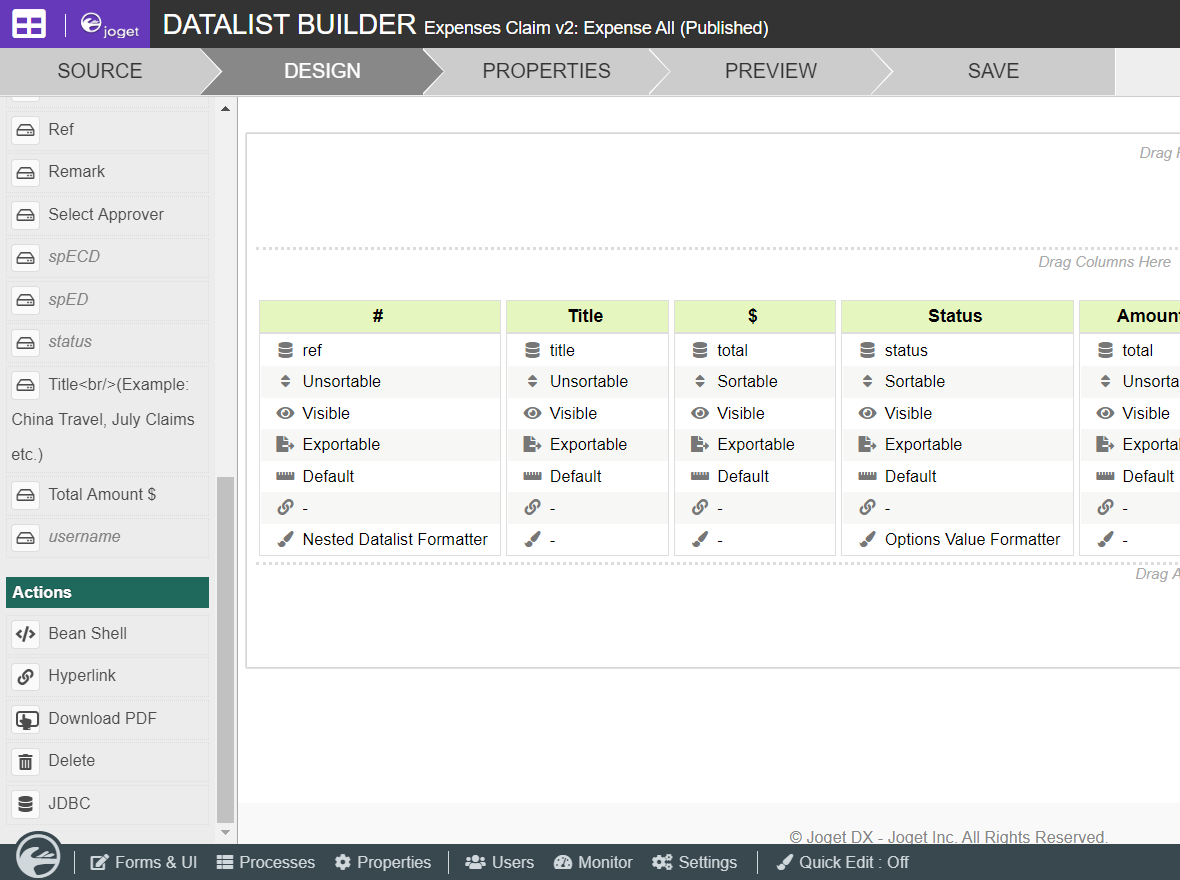Open Monitor in the admin bar
Image resolution: width=1180 pixels, height=880 pixels.
(593, 862)
